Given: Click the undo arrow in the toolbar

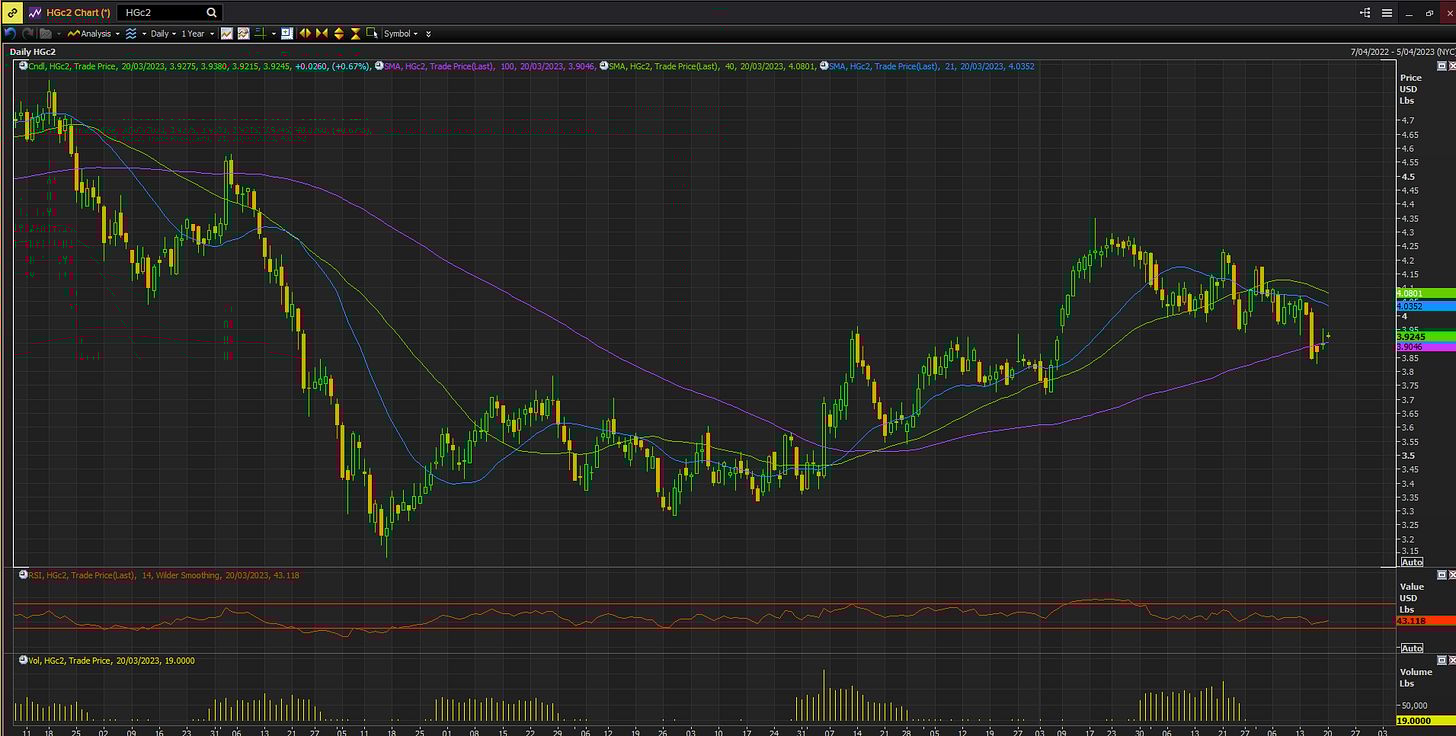Looking at the screenshot, I should [x=10, y=33].
